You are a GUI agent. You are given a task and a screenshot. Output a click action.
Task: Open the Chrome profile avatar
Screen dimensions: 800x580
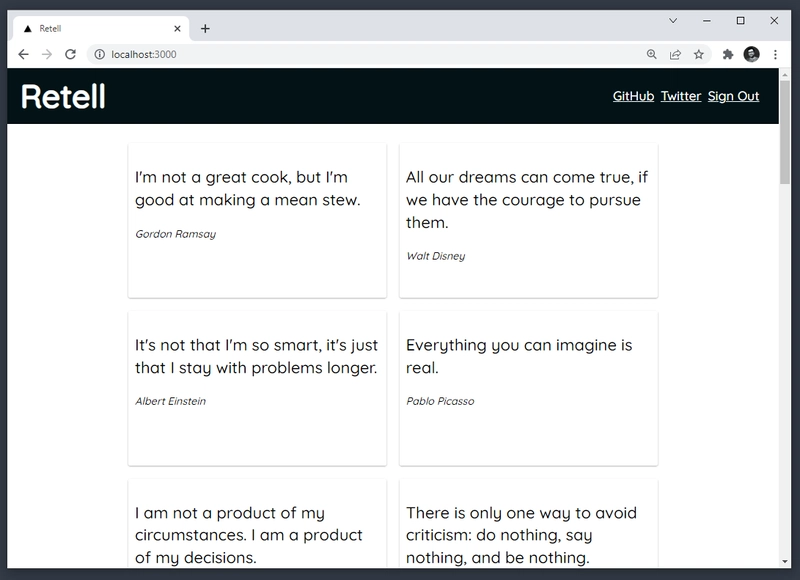pos(751,55)
